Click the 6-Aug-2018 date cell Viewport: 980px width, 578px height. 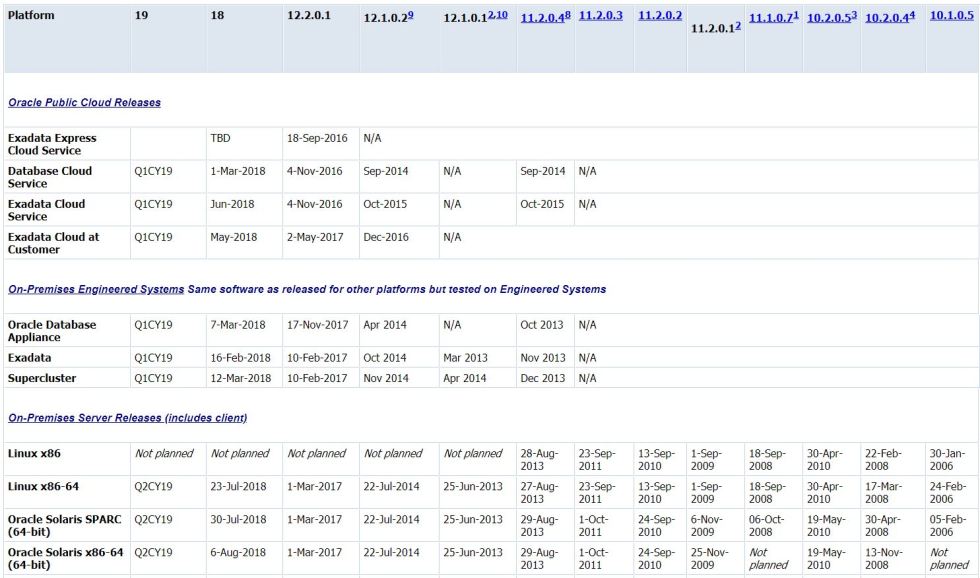coord(238,553)
